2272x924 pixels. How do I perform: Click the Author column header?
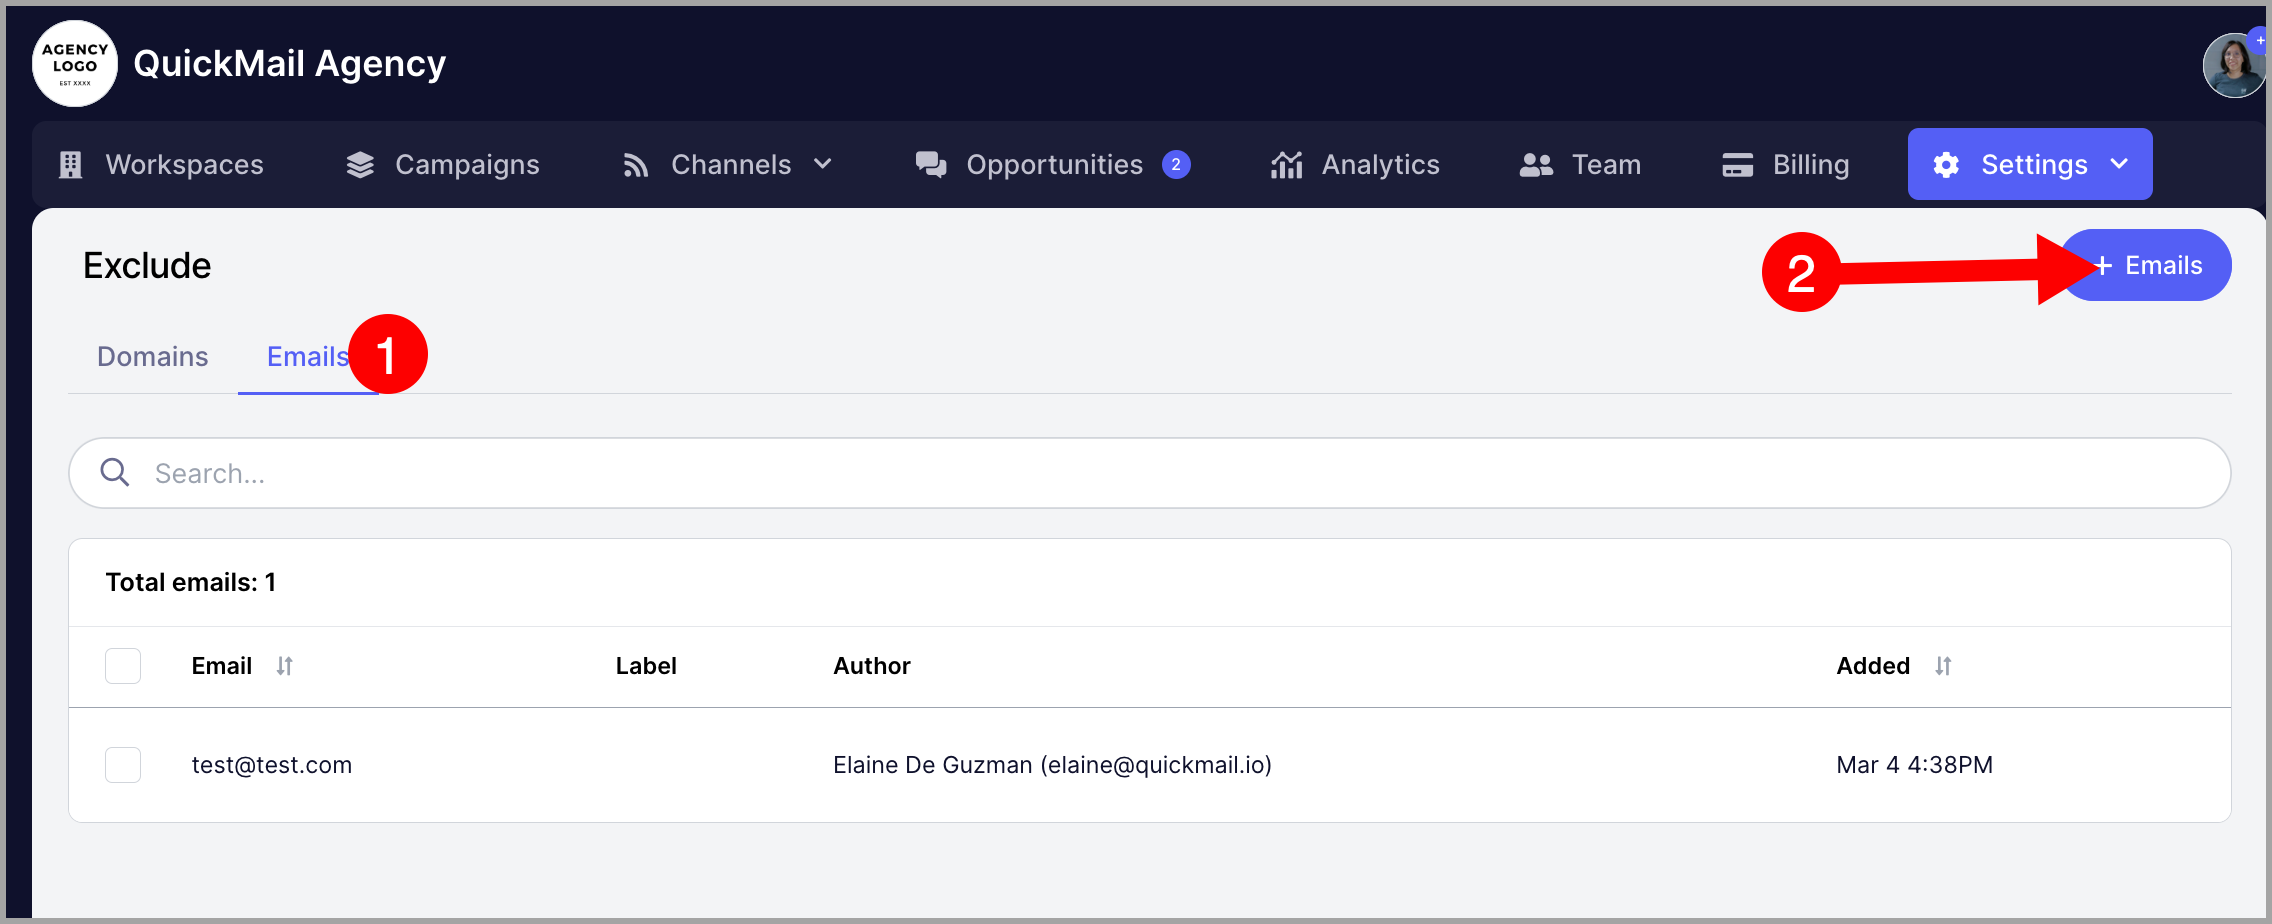[x=872, y=666]
